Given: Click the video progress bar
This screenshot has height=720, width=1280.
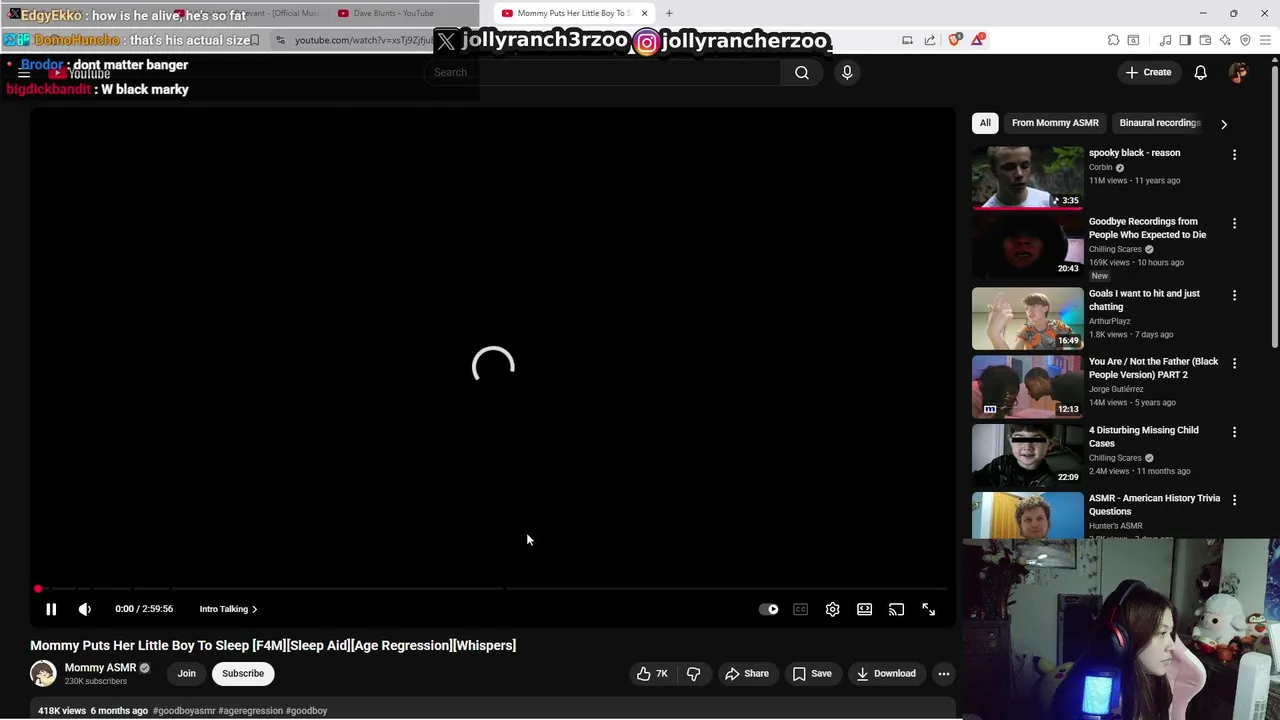Looking at the screenshot, I should tap(493, 589).
